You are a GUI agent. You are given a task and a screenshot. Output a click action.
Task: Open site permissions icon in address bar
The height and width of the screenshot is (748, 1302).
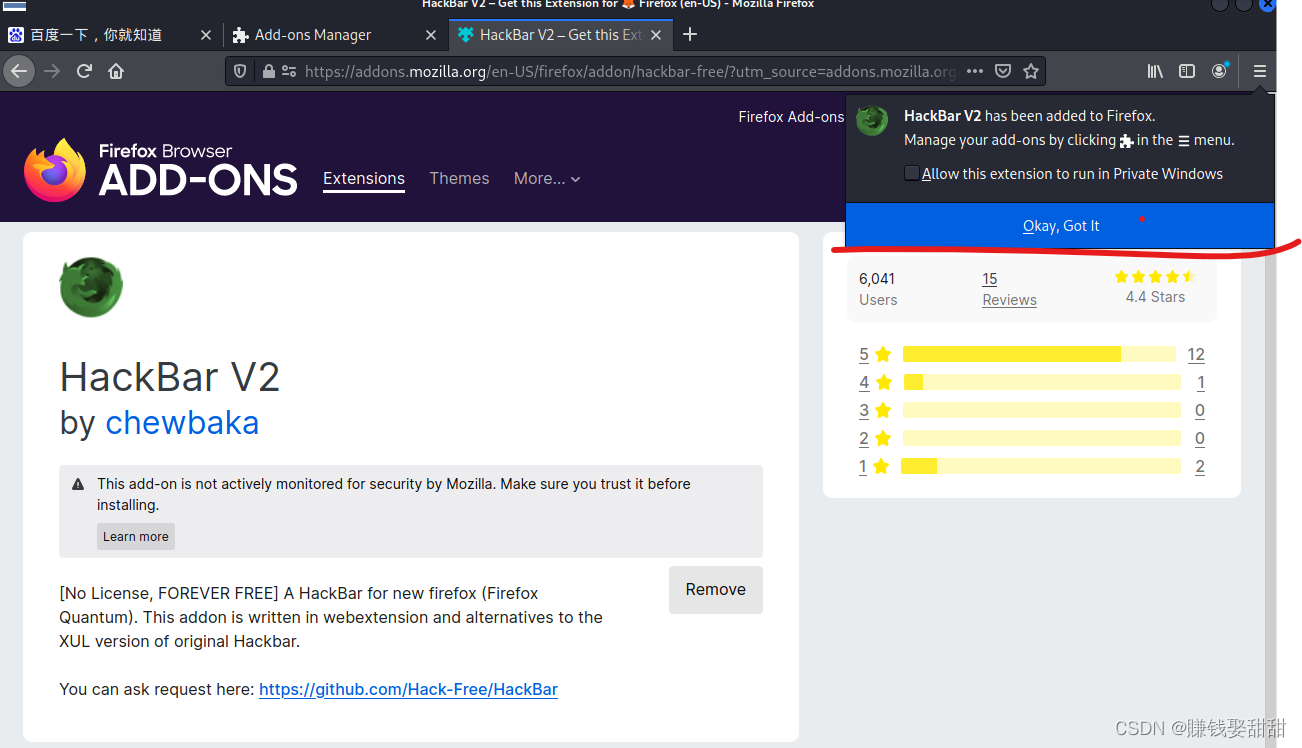289,71
